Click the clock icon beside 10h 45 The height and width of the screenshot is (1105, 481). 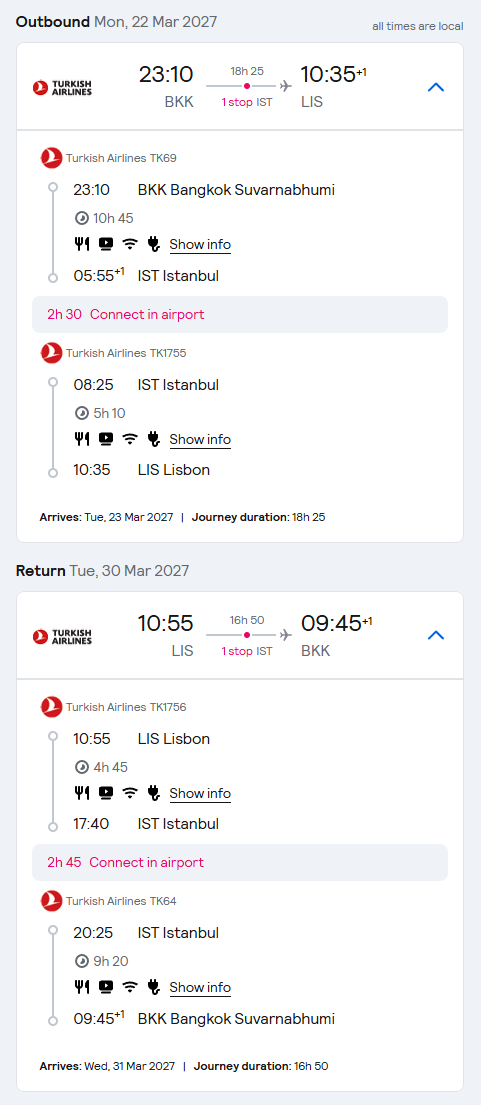tap(81, 218)
